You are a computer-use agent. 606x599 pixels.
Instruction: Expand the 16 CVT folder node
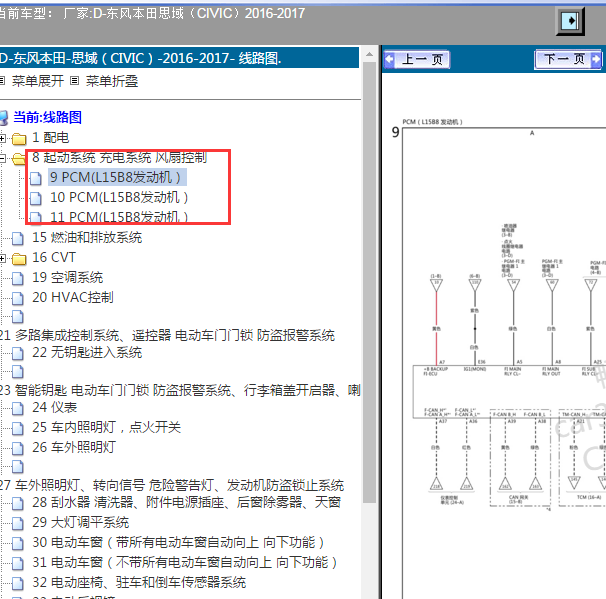pos(2,258)
